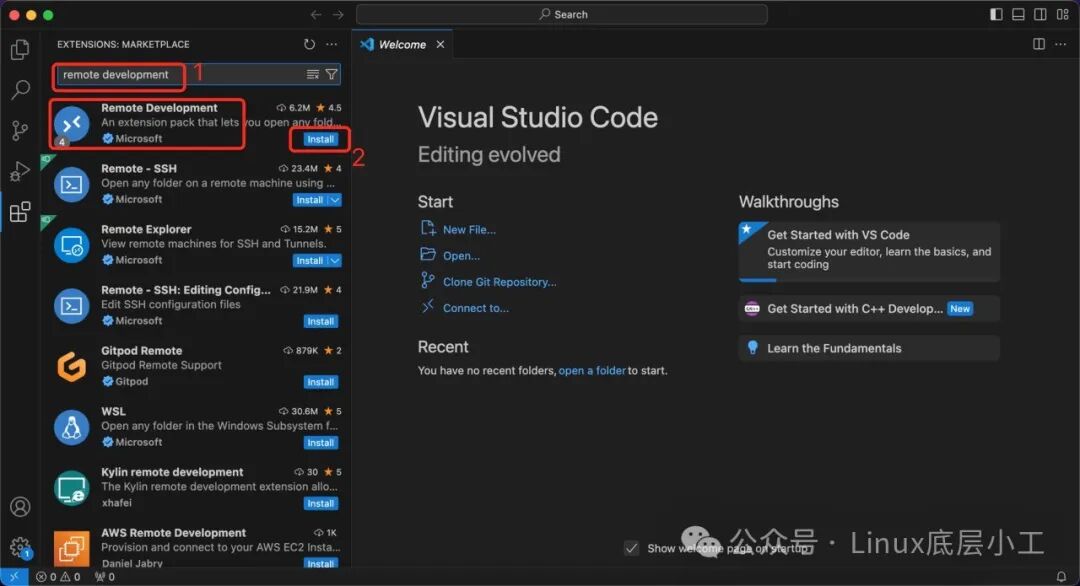Viewport: 1080px width, 586px height.
Task: Click the New File link
Action: [x=468, y=229]
